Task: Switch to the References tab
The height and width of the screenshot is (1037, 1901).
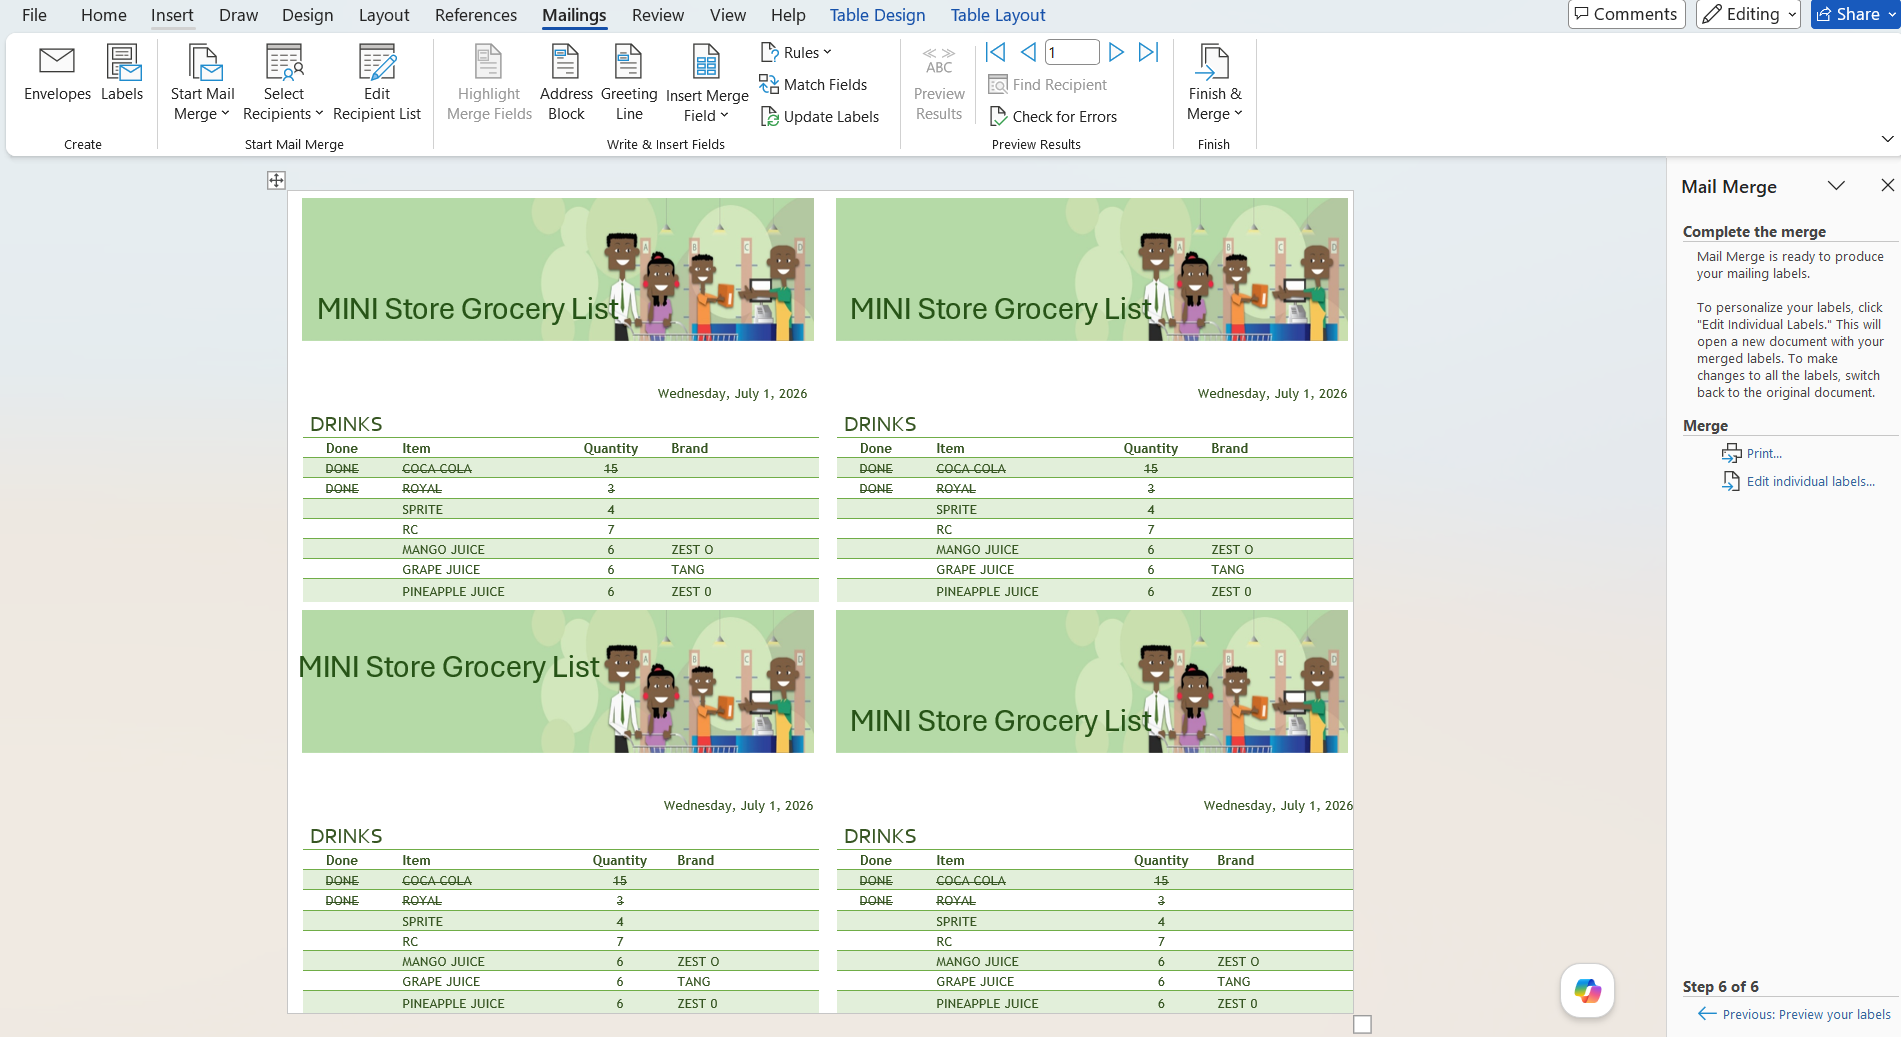Action: pyautogui.click(x=476, y=15)
